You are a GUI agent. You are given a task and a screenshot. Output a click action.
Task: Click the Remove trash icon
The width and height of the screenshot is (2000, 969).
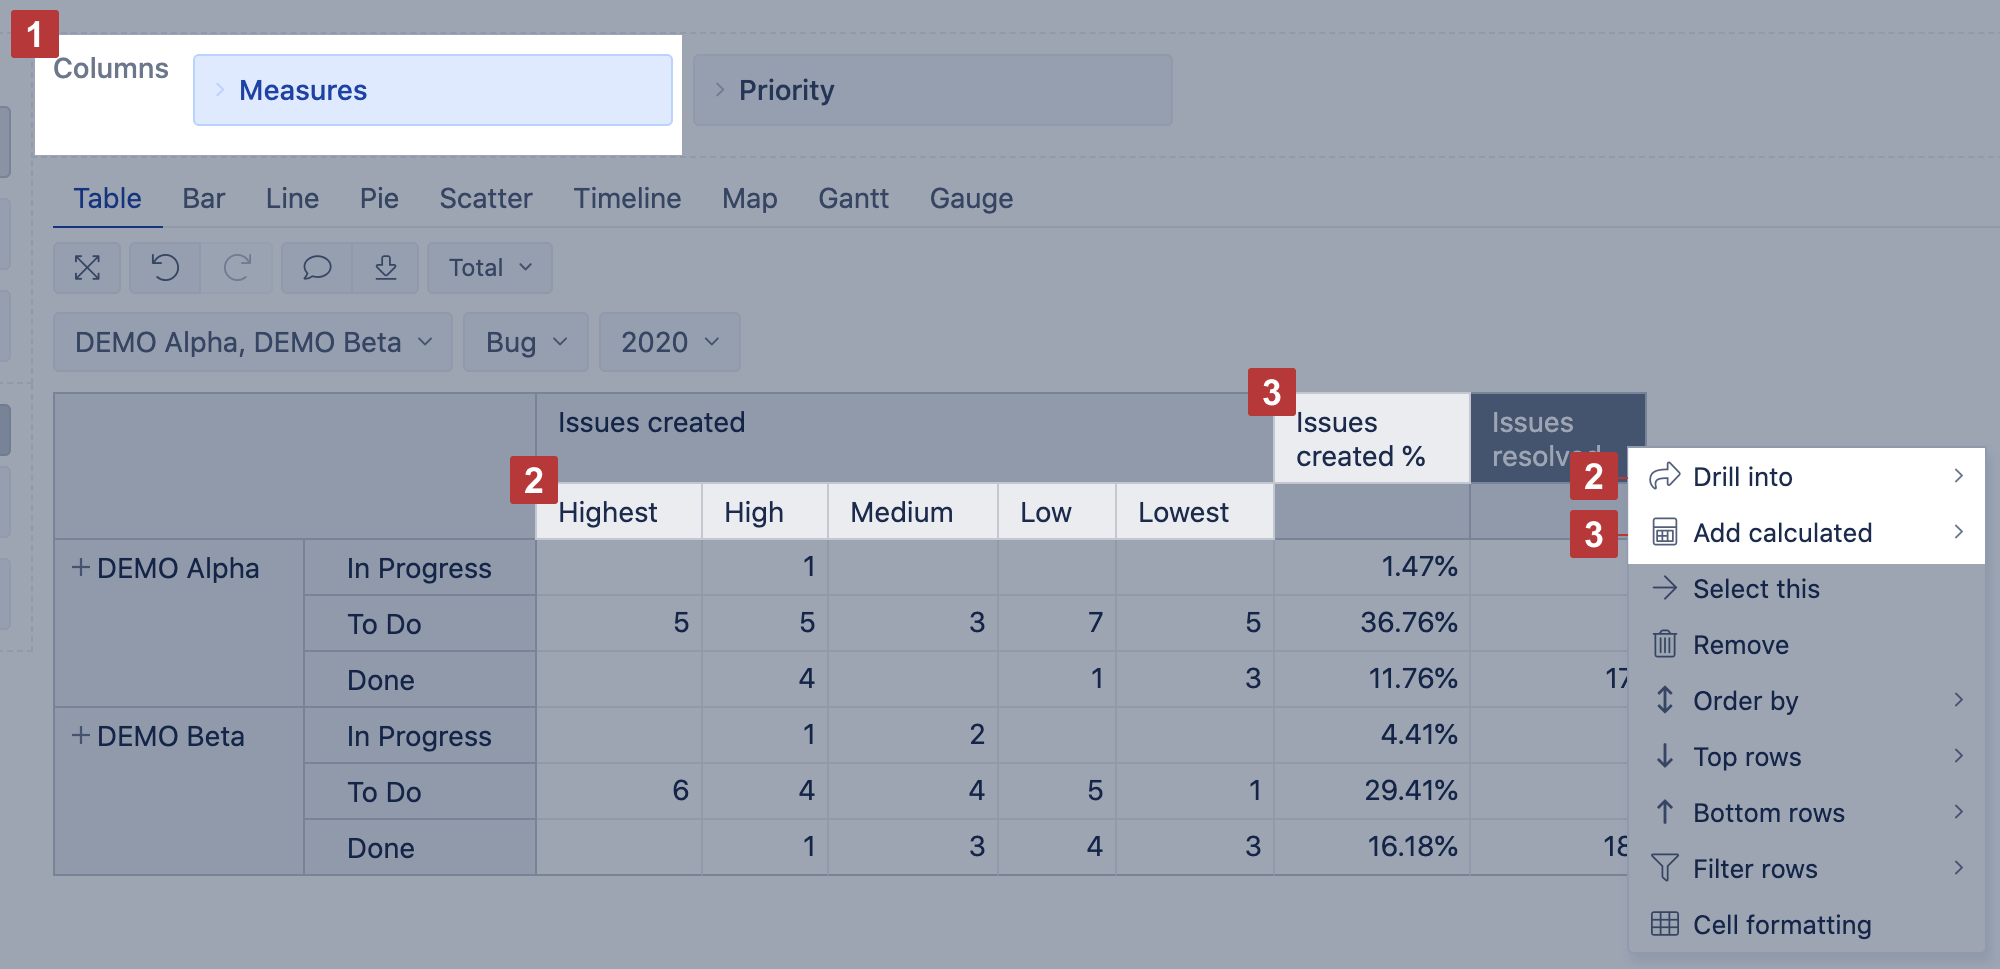click(1665, 644)
